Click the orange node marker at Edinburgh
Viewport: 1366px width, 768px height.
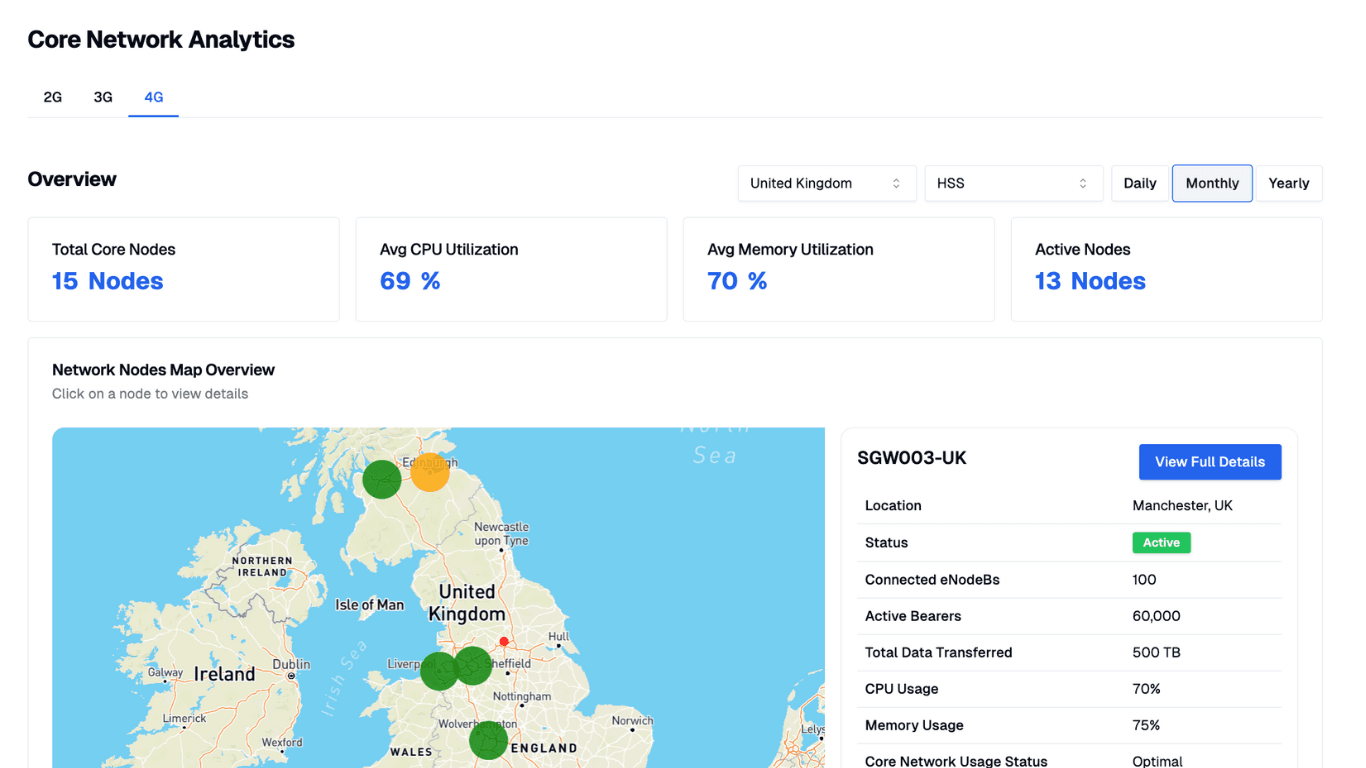click(430, 472)
